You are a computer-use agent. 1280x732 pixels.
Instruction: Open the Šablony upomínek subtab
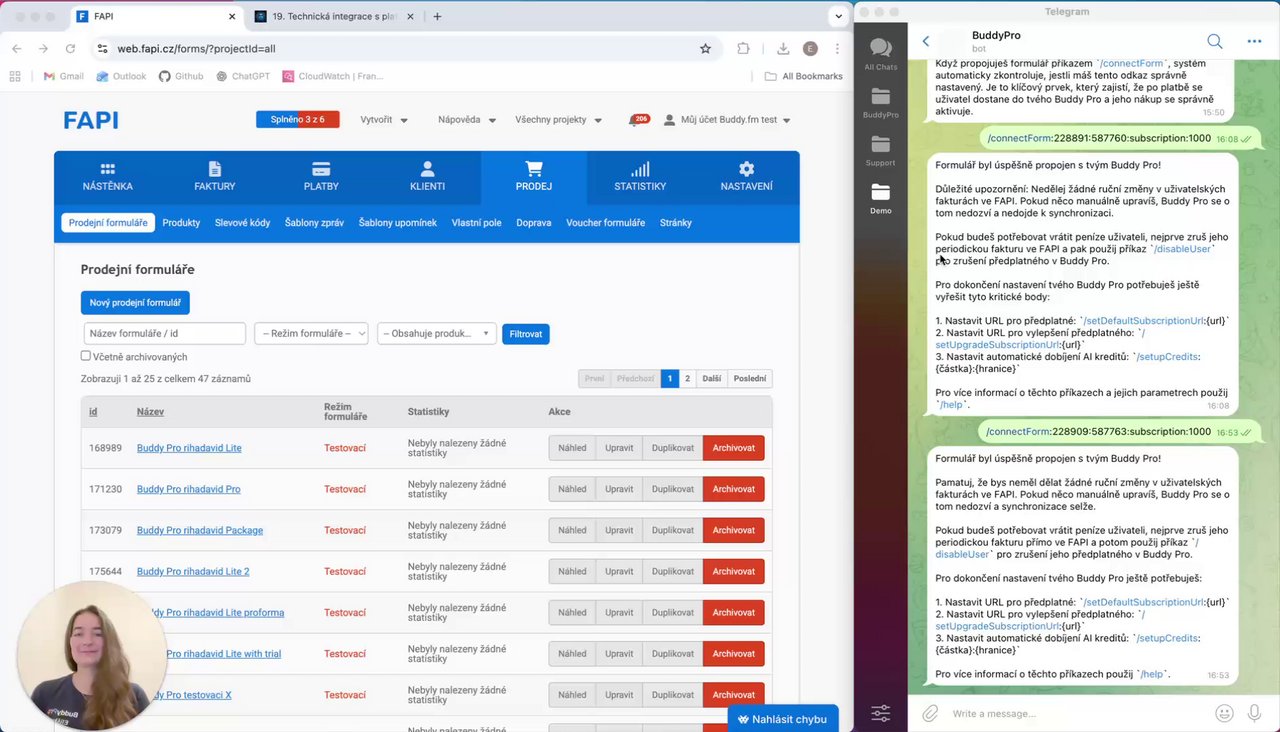(398, 223)
